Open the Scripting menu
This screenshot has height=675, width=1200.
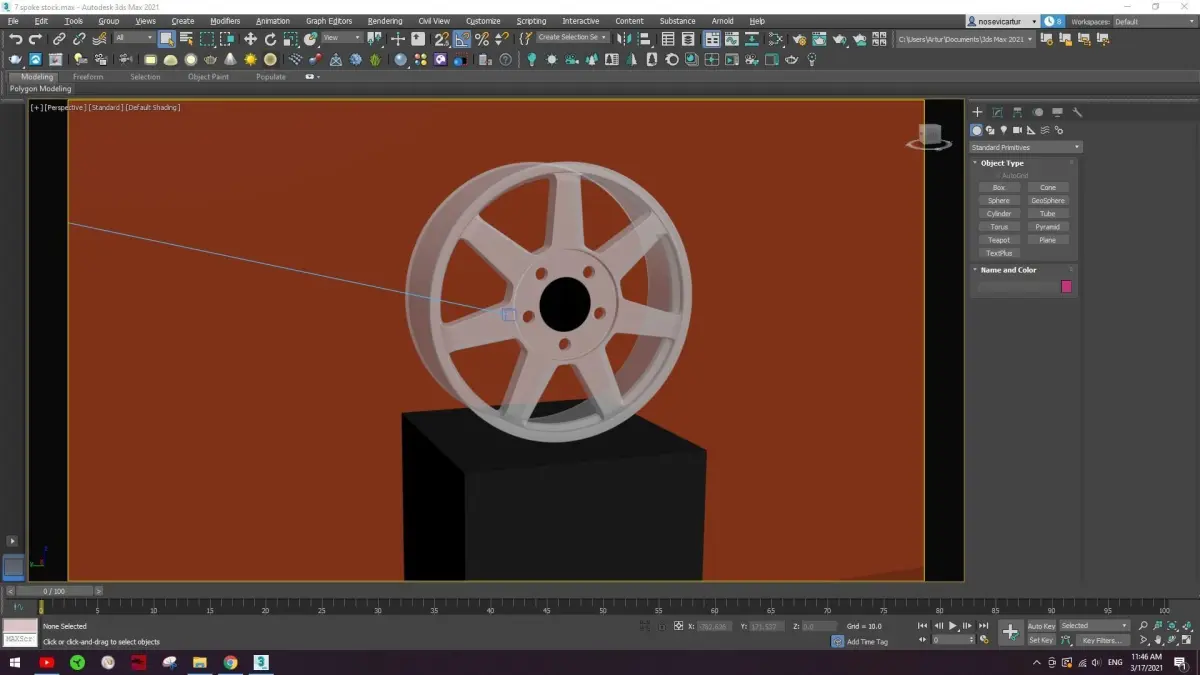tap(531, 21)
